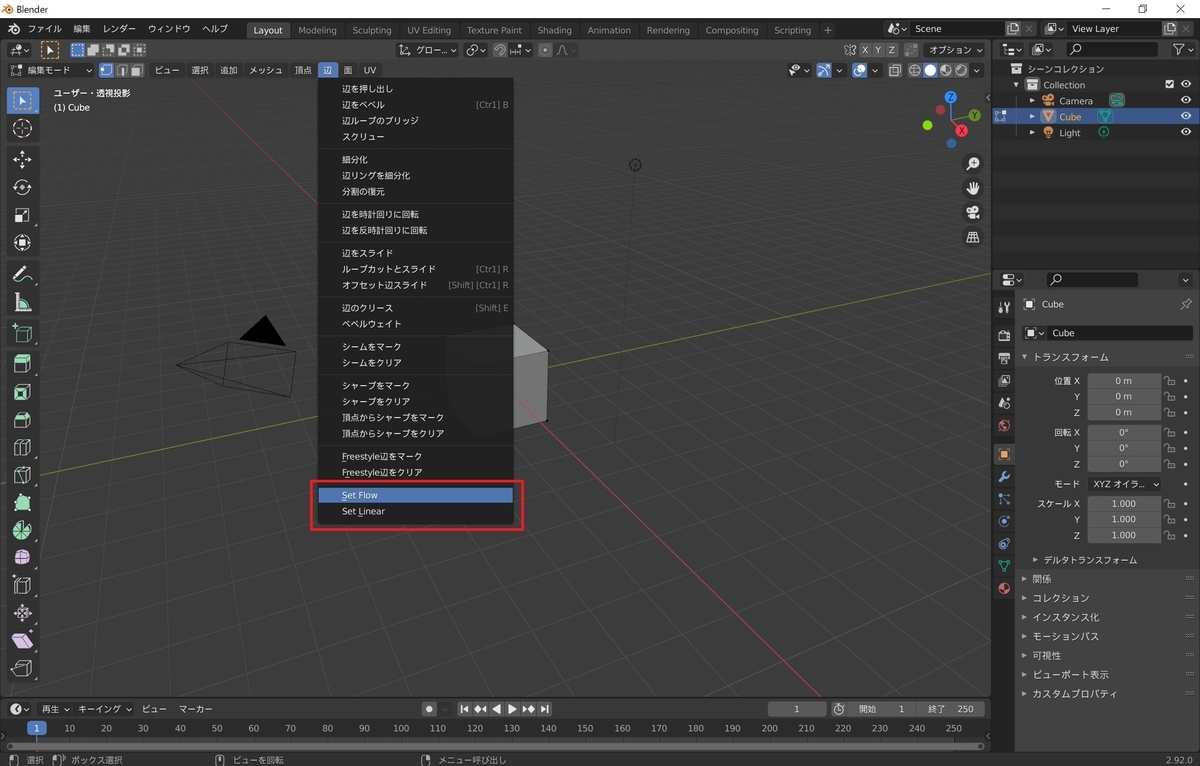This screenshot has width=1200, height=766.
Task: Toggle Camera visibility eye in outliner
Action: (1186, 100)
